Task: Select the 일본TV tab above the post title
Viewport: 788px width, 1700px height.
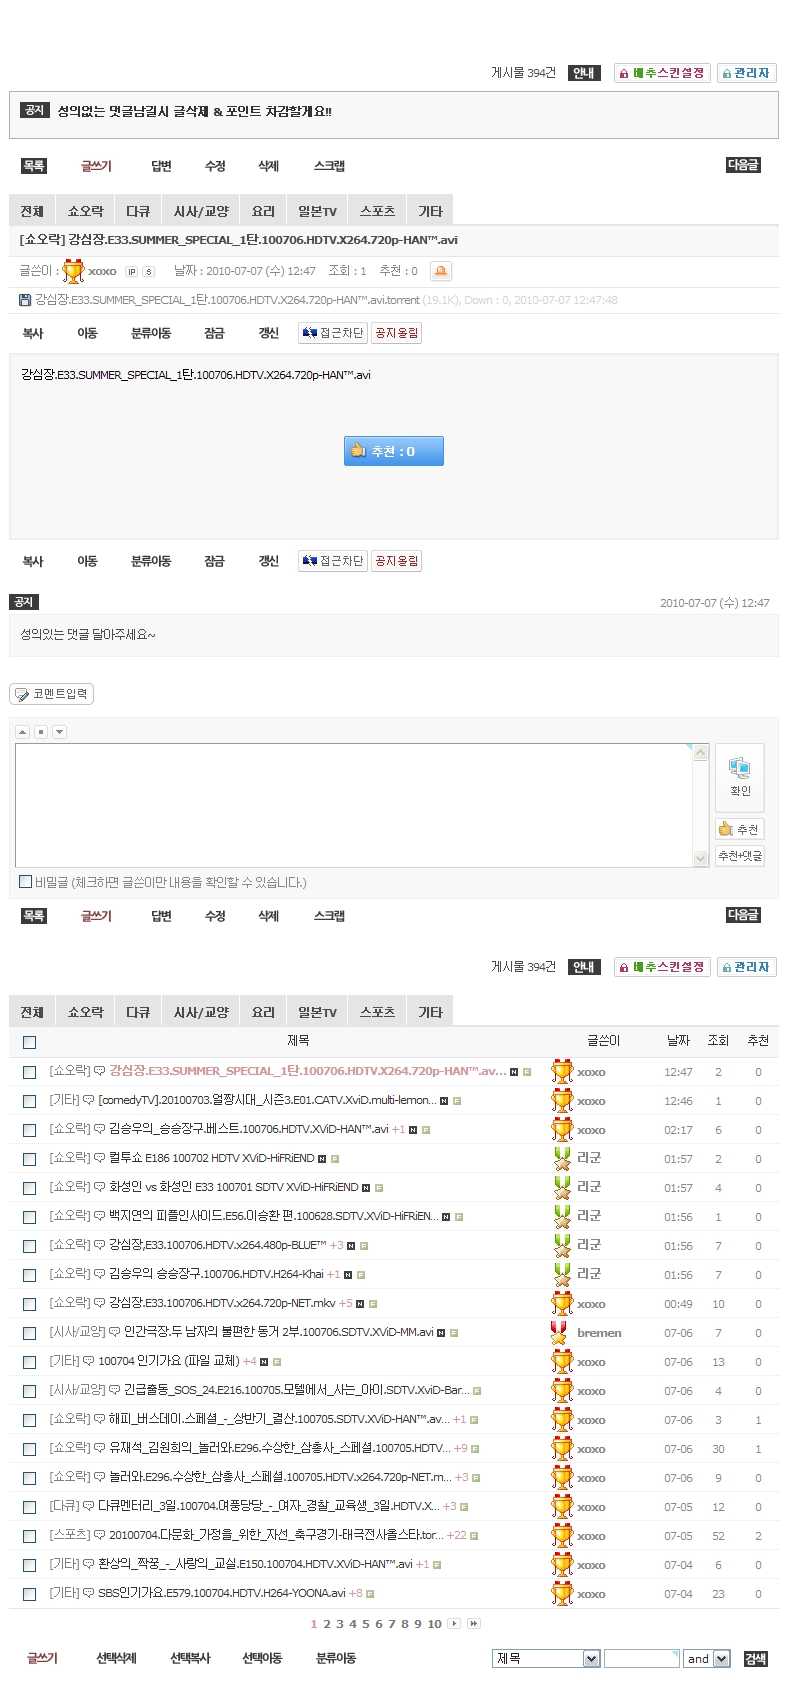Action: 317,211
